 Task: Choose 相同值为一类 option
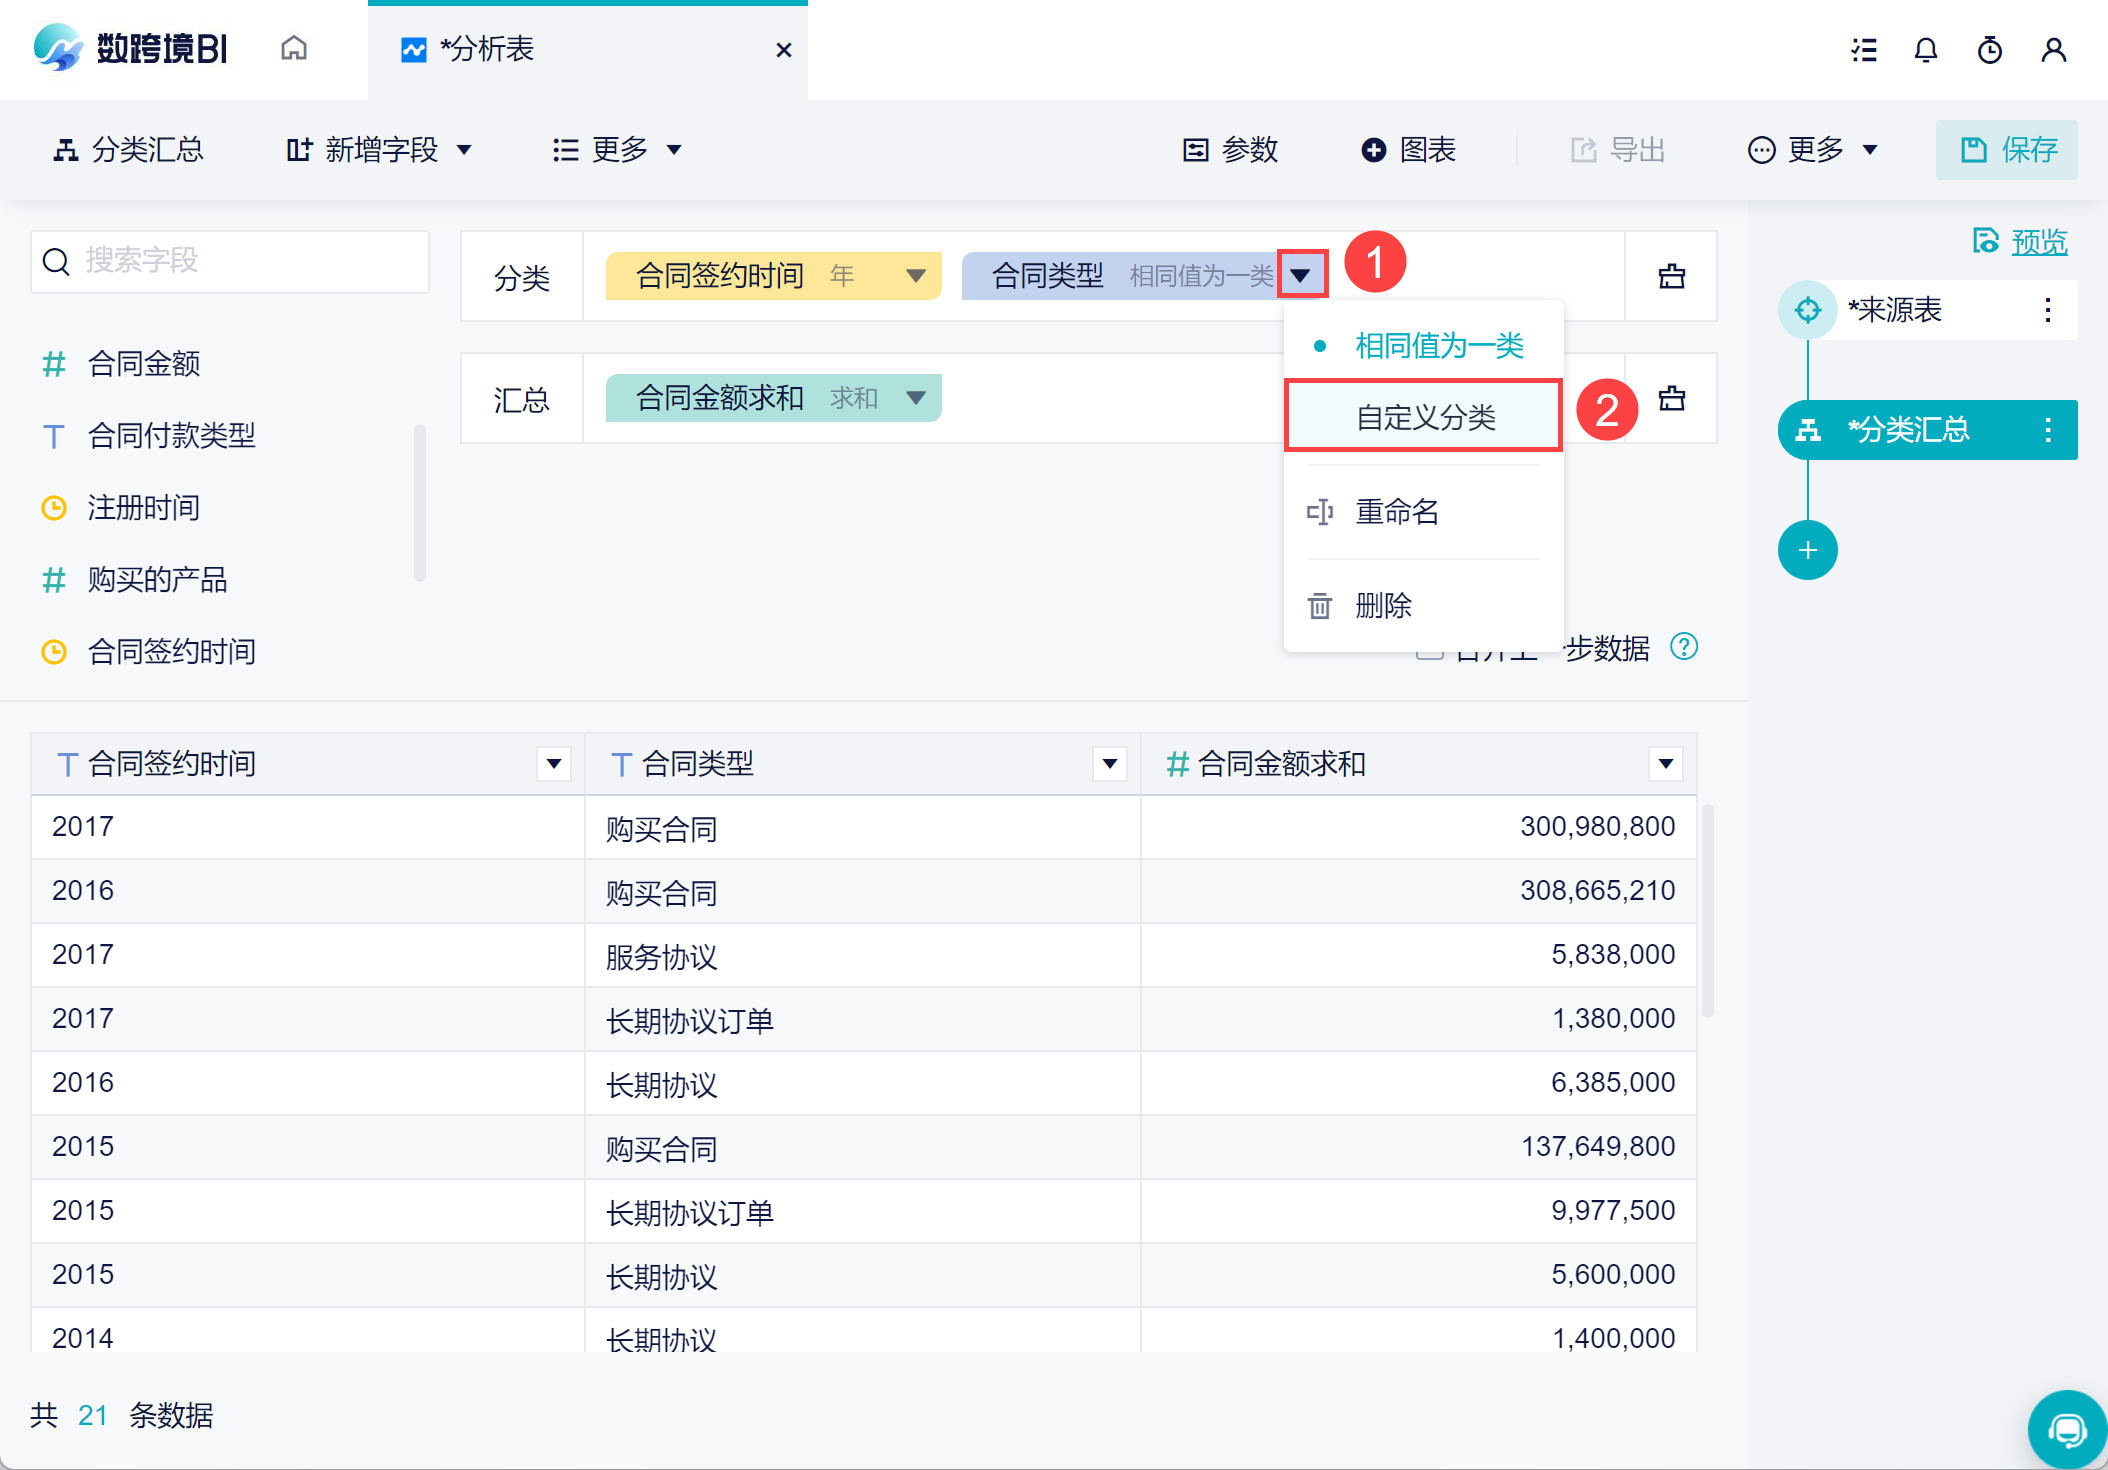pos(1424,346)
